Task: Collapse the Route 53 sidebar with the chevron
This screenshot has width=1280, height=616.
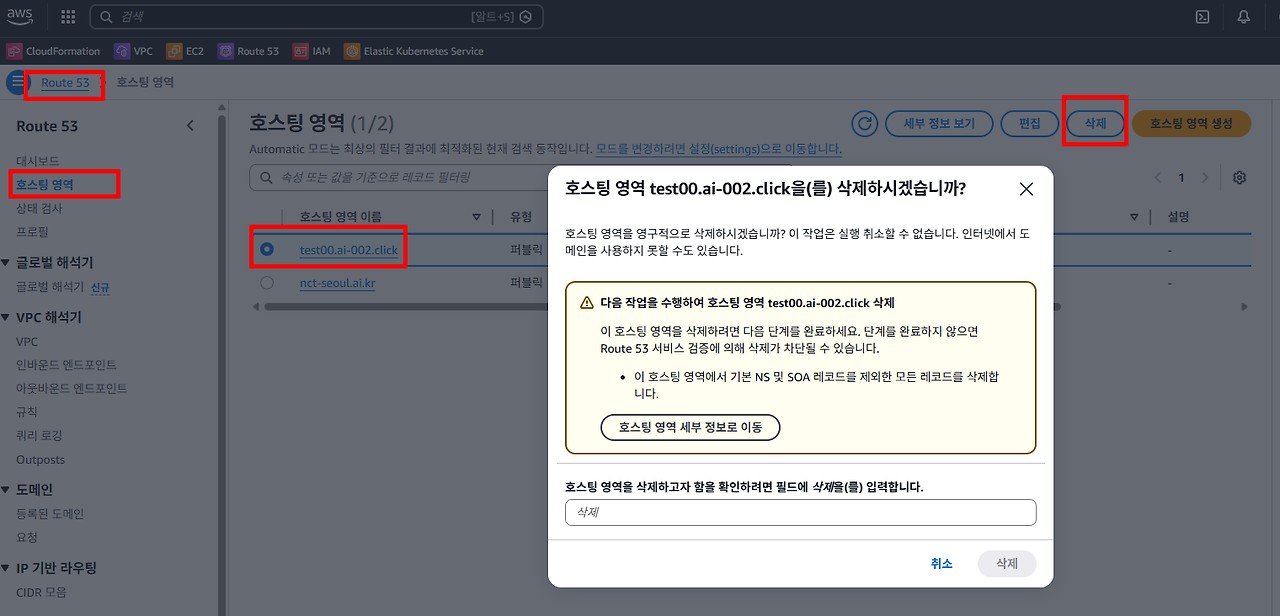Action: 190,125
